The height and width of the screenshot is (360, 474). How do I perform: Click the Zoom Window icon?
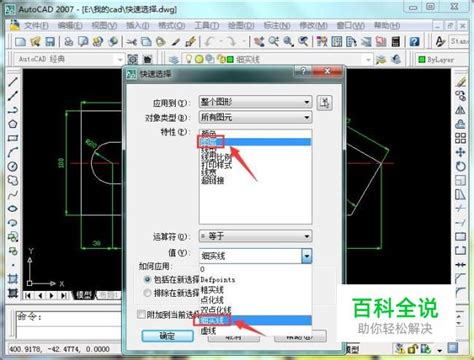(289, 42)
